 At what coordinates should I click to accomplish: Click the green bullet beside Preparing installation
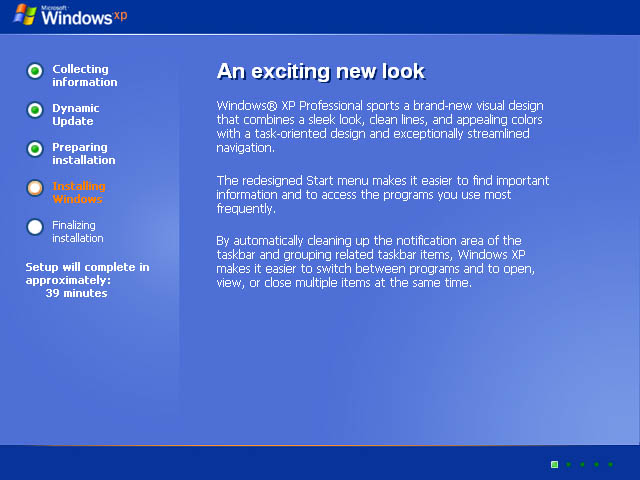pyautogui.click(x=35, y=149)
